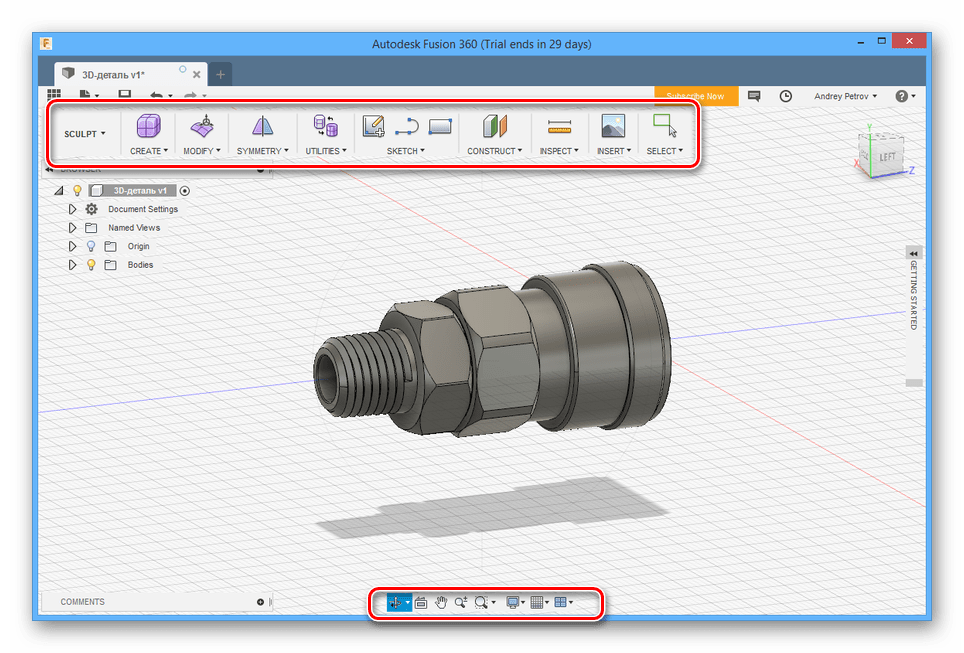Activate the Pan hand tool
The height and width of the screenshot is (653, 964).
coord(441,602)
